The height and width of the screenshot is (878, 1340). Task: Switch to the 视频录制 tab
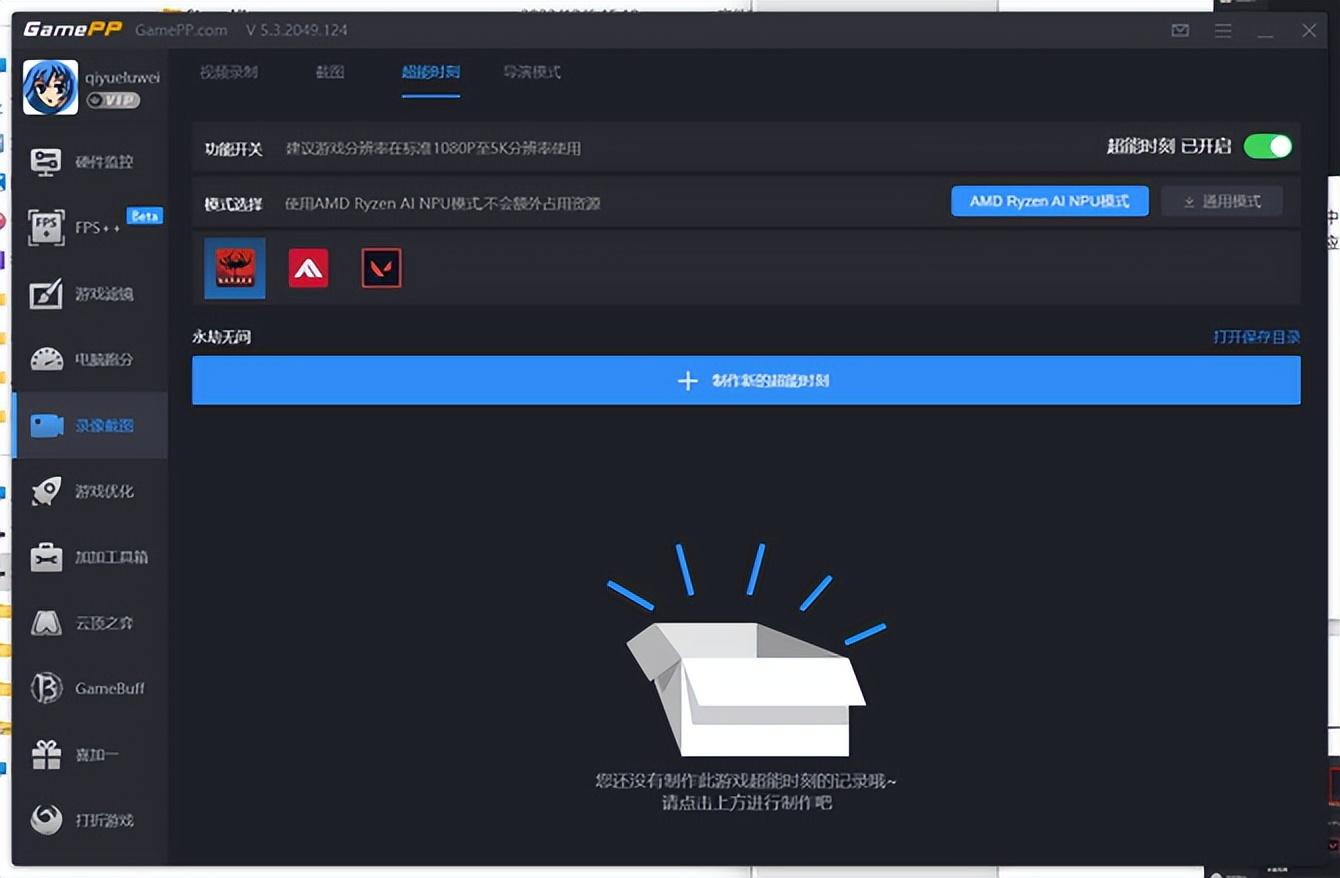click(x=229, y=72)
